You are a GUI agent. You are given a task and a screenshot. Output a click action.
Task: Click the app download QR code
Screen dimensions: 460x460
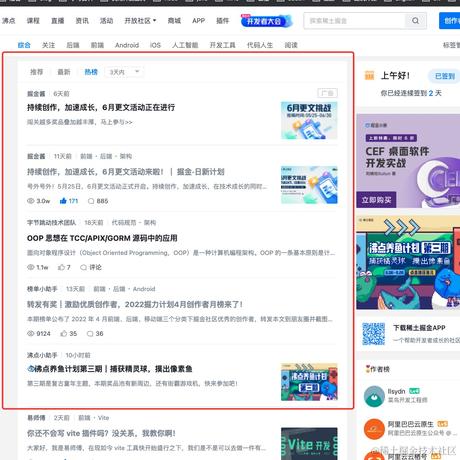pyautogui.click(x=374, y=334)
